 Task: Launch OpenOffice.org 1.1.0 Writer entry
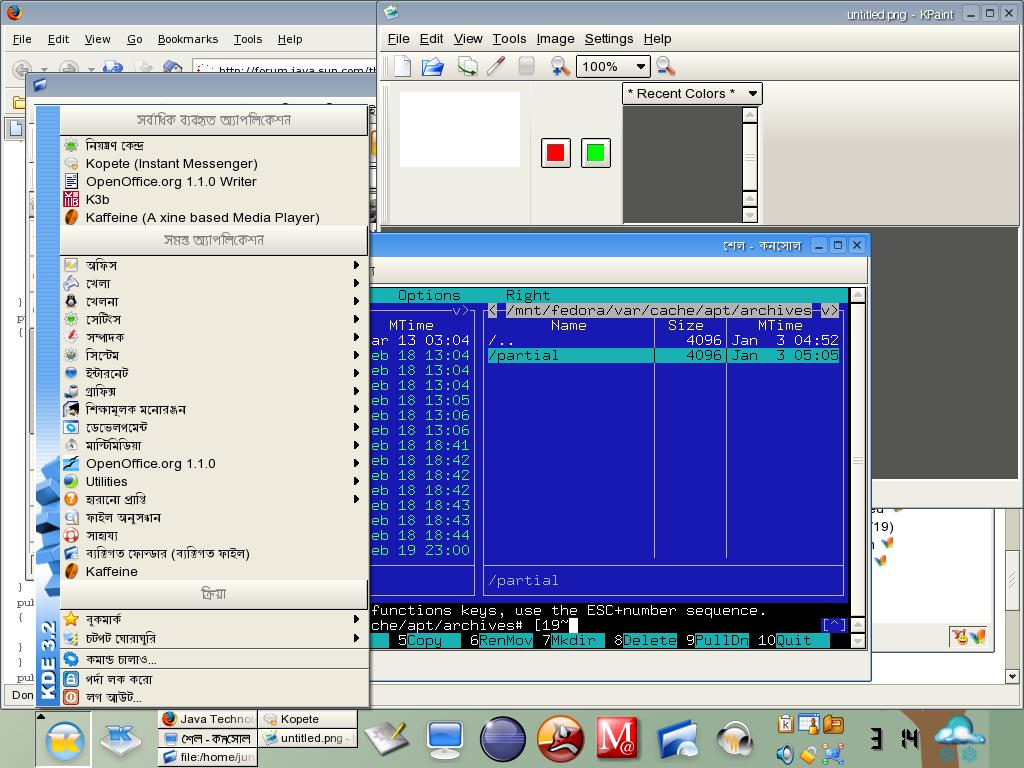pos(214,182)
